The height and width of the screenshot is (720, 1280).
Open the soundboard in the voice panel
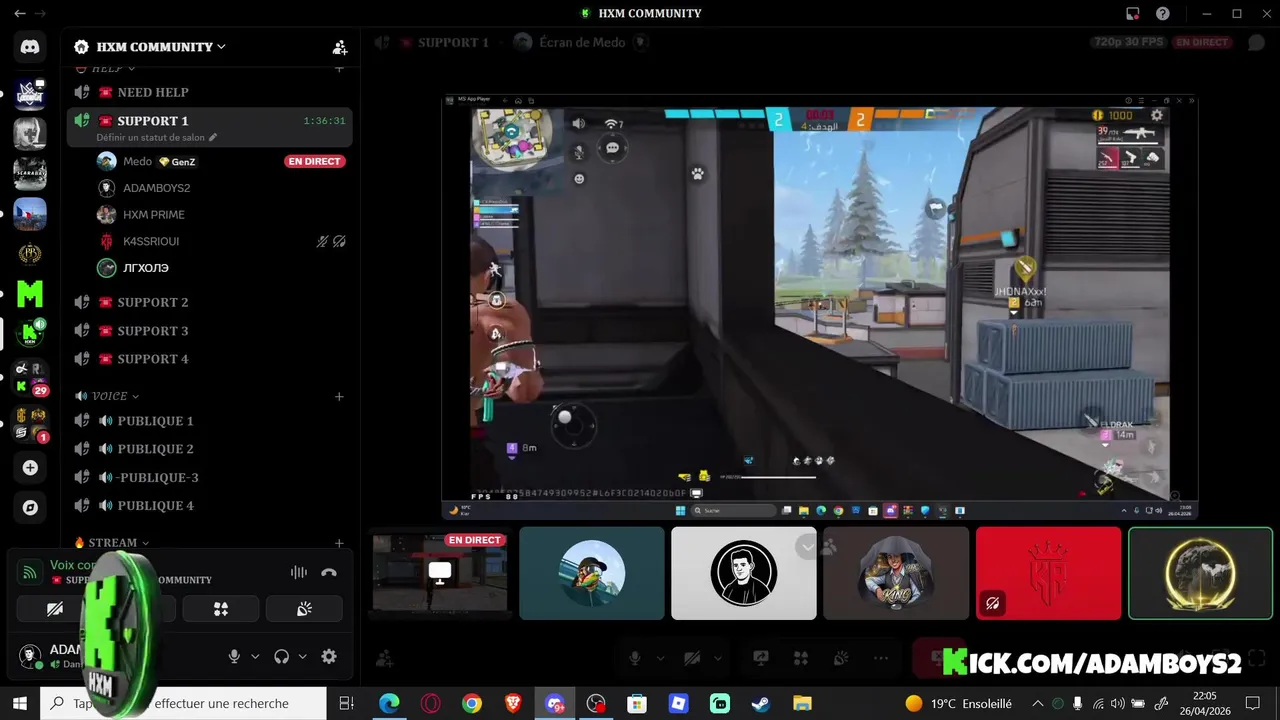pyautogui.click(x=304, y=608)
